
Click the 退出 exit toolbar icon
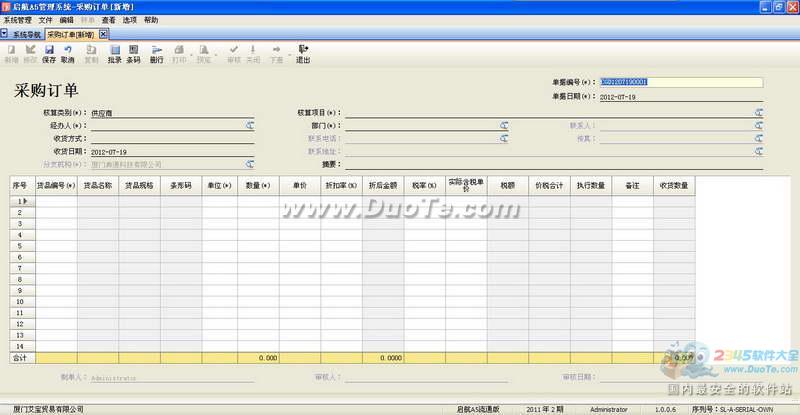tap(302, 53)
